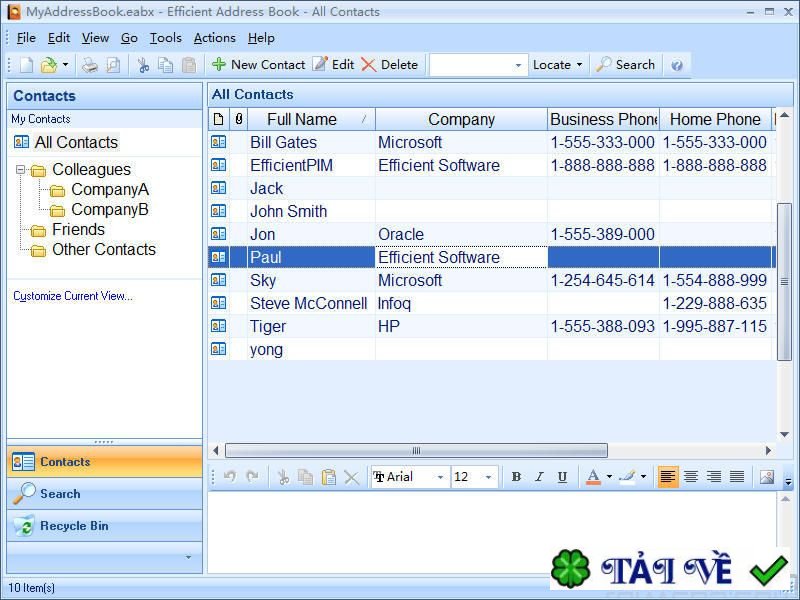Open the Actions menu
The height and width of the screenshot is (600, 800).
[214, 38]
